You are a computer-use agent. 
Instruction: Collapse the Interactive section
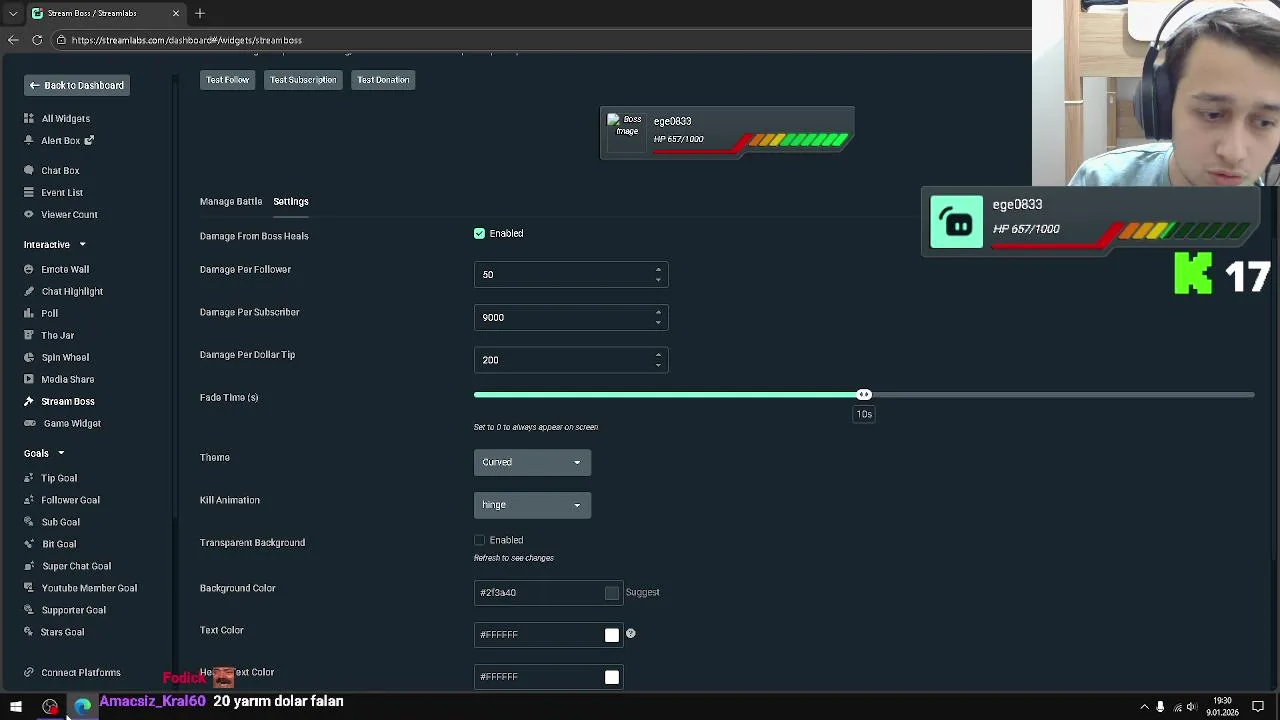82,244
